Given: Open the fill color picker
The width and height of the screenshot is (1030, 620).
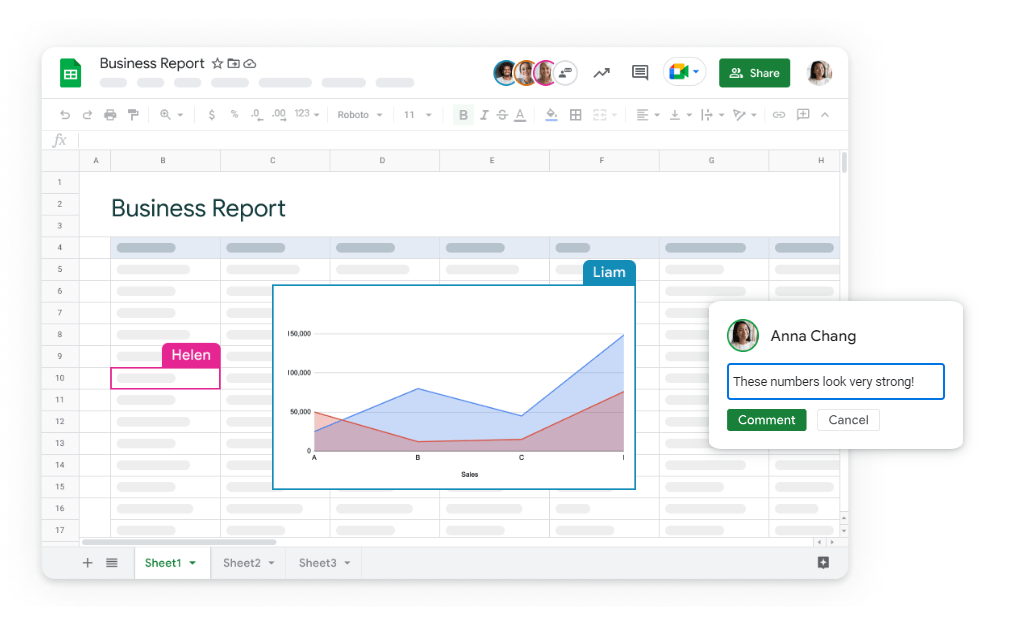Looking at the screenshot, I should coord(551,115).
